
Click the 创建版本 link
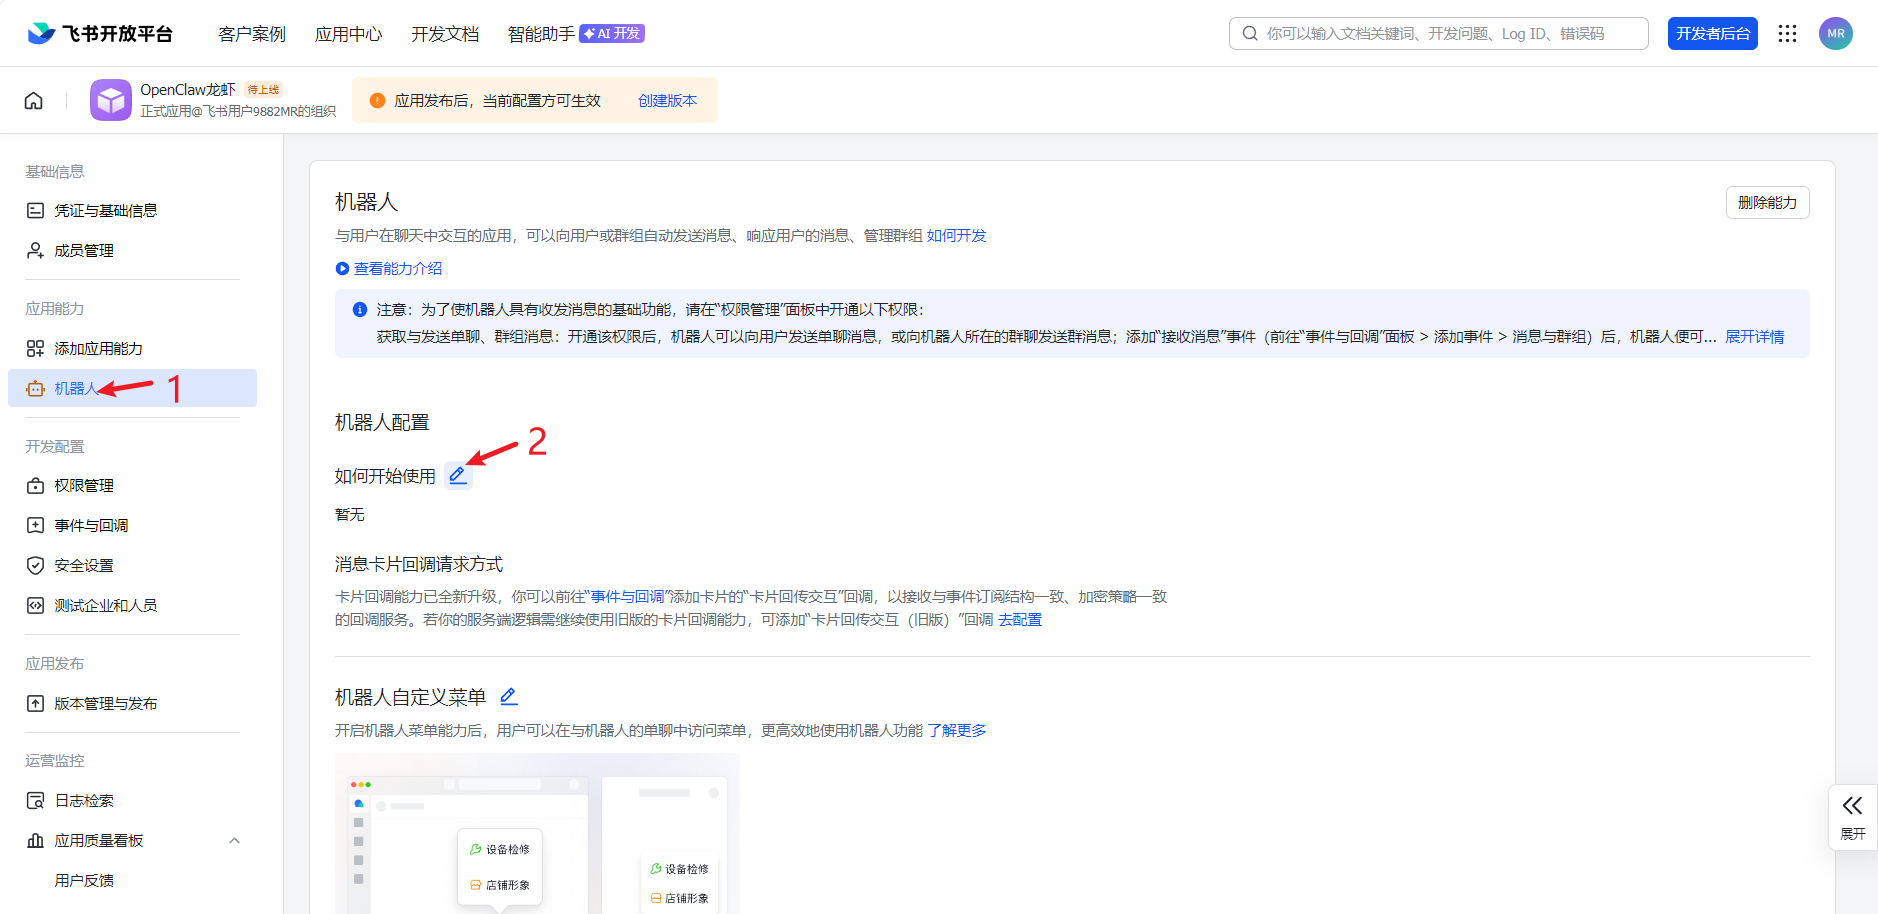pyautogui.click(x=667, y=101)
